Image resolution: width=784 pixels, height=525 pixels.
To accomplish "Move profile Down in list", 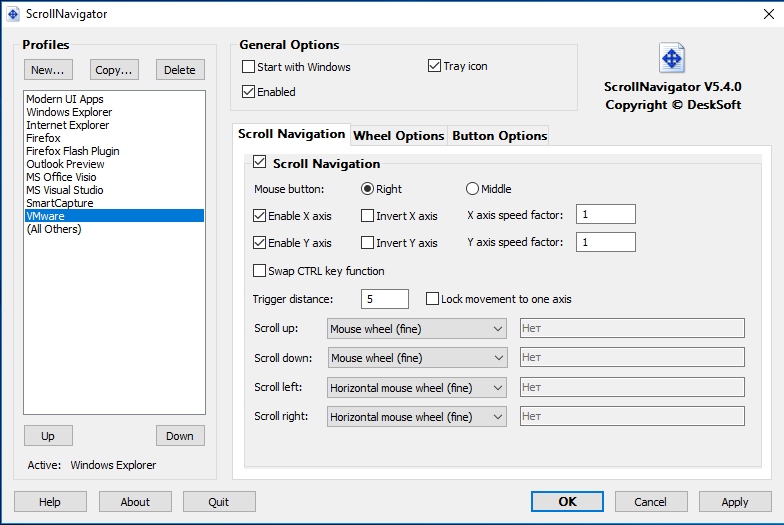I will [180, 436].
